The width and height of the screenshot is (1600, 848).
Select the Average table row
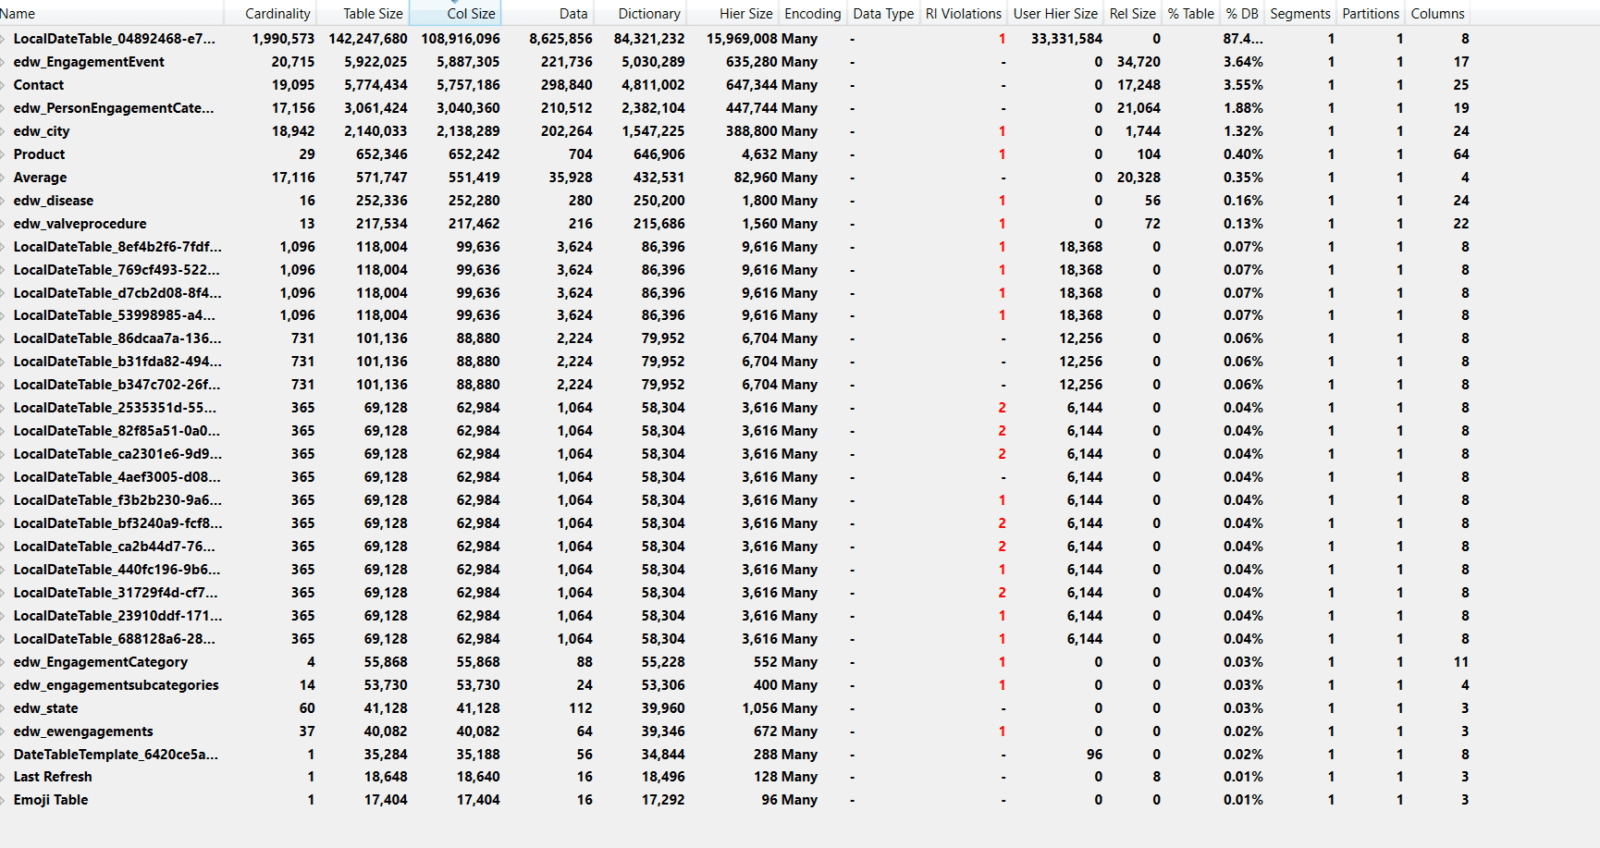(x=735, y=177)
